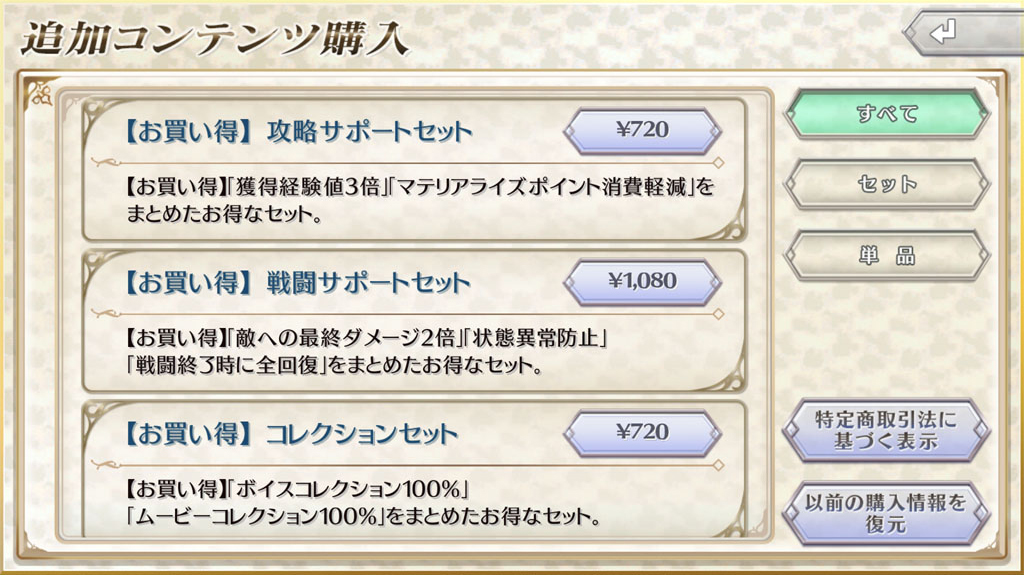Viewport: 1024px width, 575px height.
Task: Select the すべて filter tab
Action: click(886, 114)
